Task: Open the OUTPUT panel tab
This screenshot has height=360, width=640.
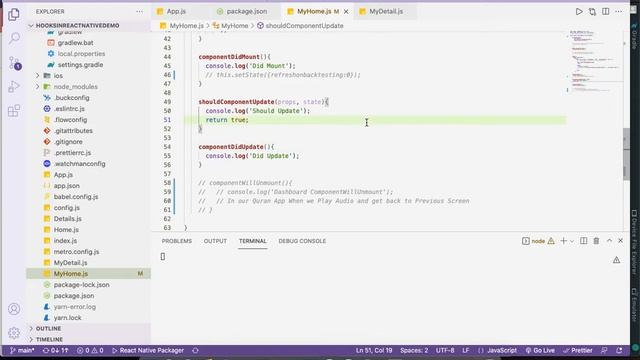Action: point(215,241)
